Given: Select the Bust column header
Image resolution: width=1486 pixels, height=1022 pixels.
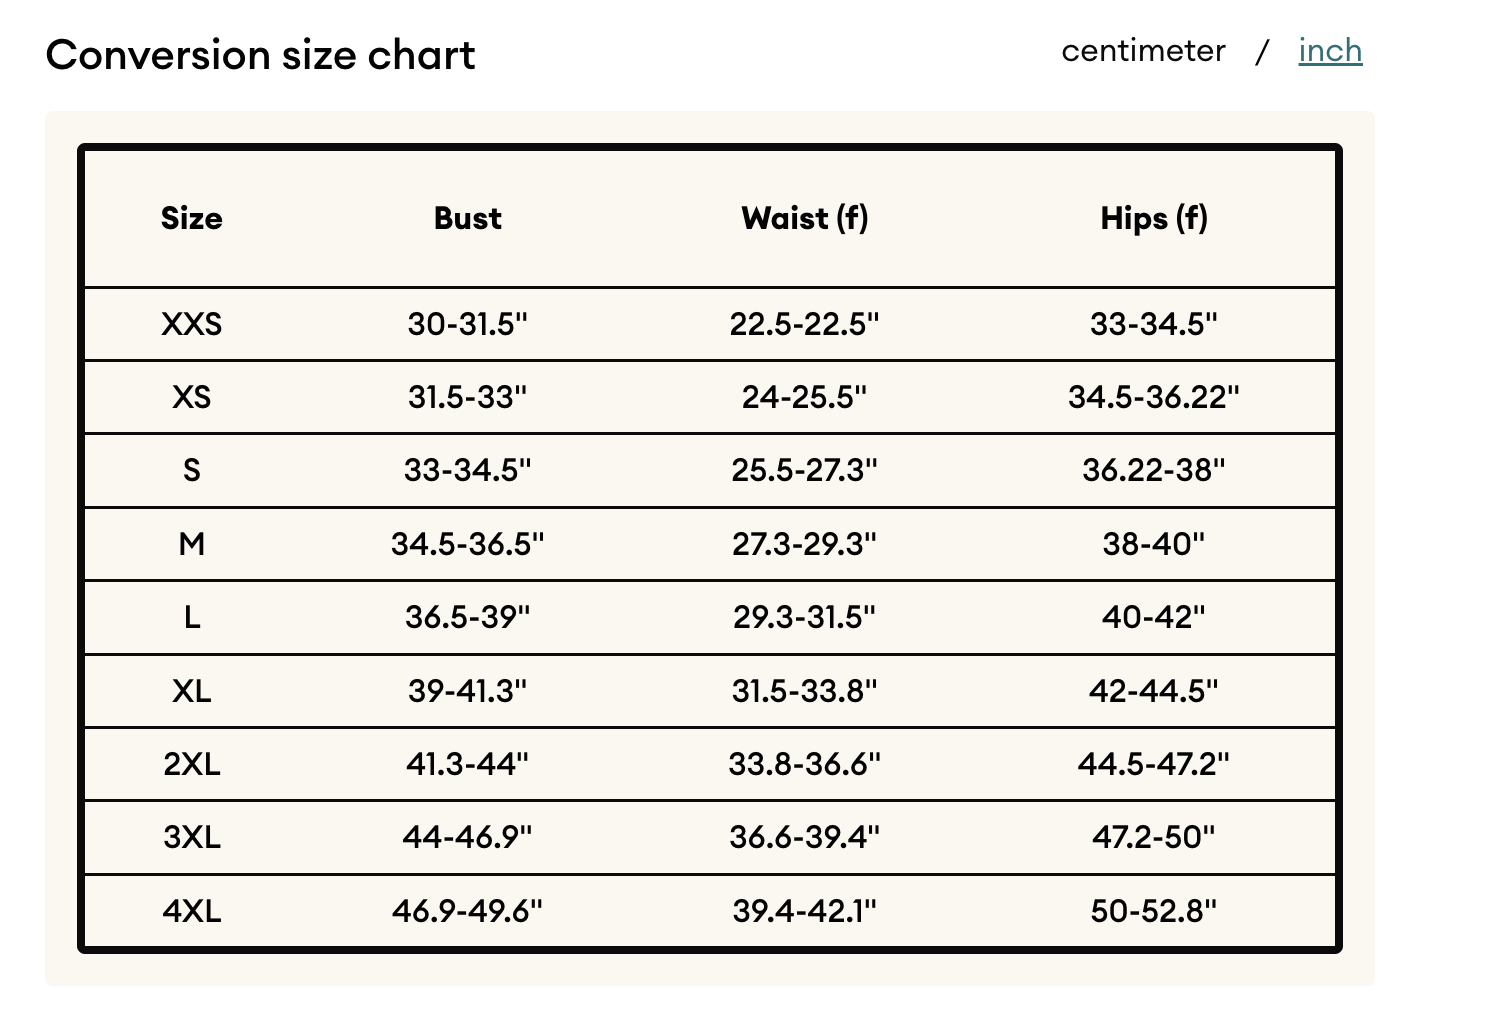Looking at the screenshot, I should coord(468,218).
